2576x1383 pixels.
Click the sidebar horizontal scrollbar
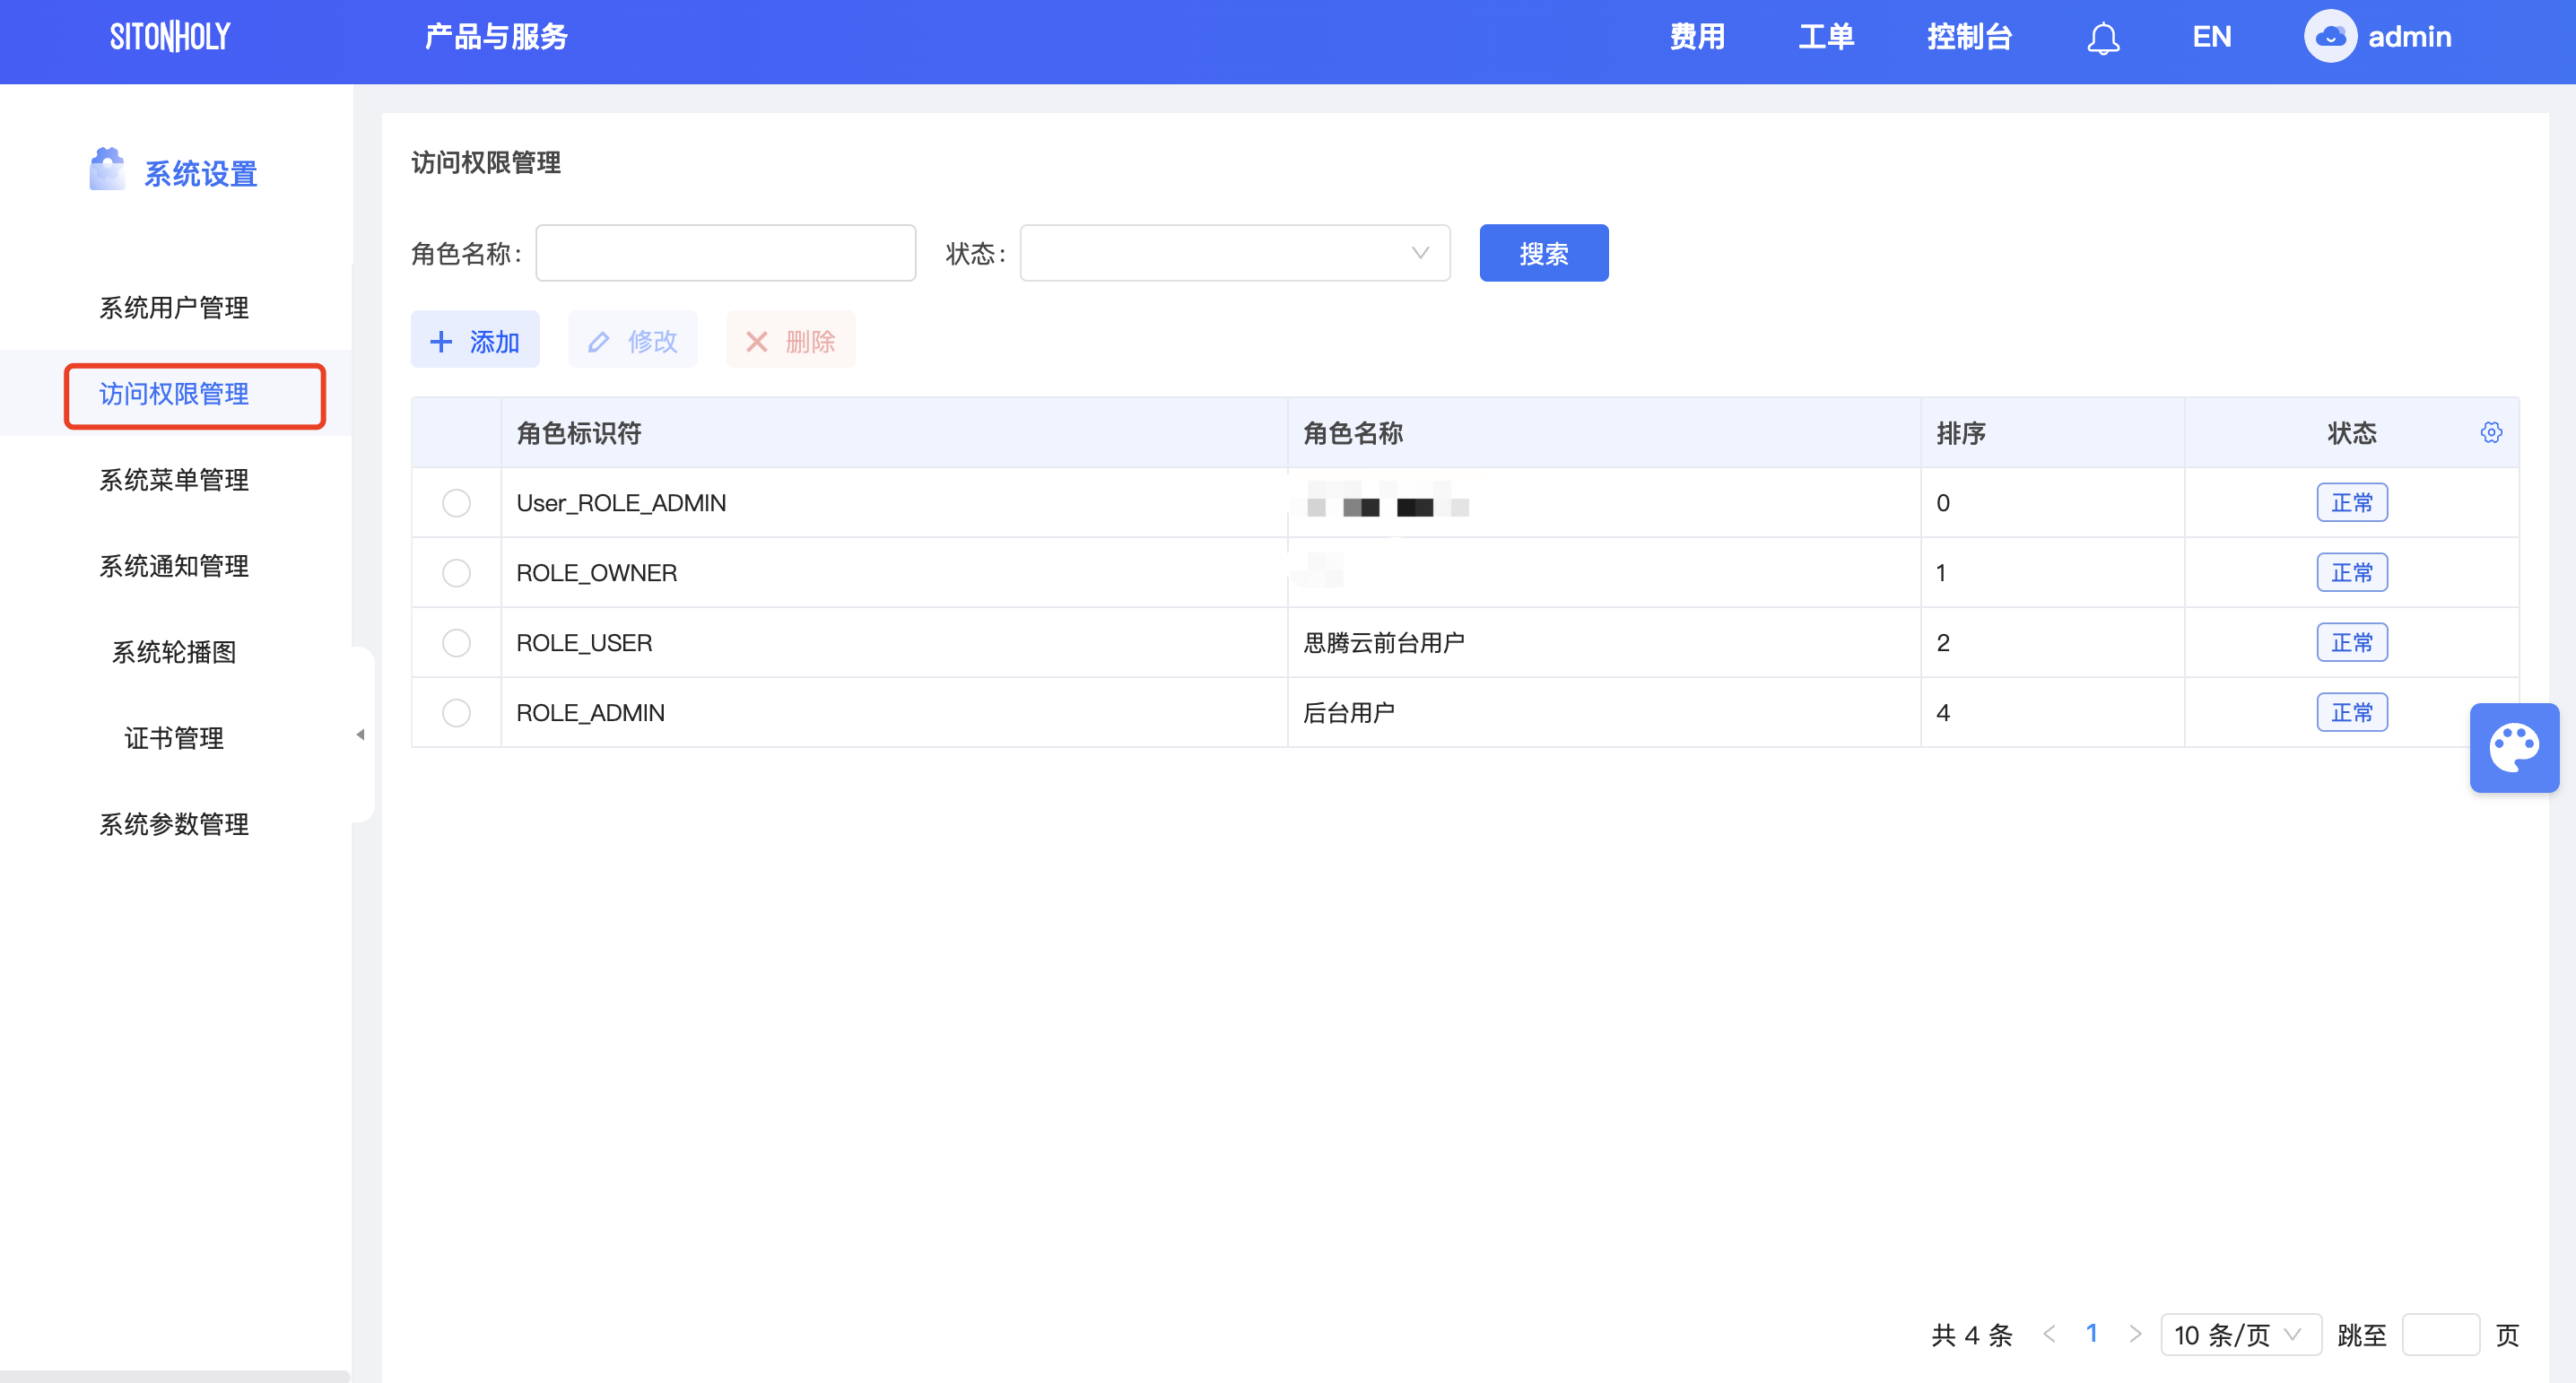(x=175, y=1376)
